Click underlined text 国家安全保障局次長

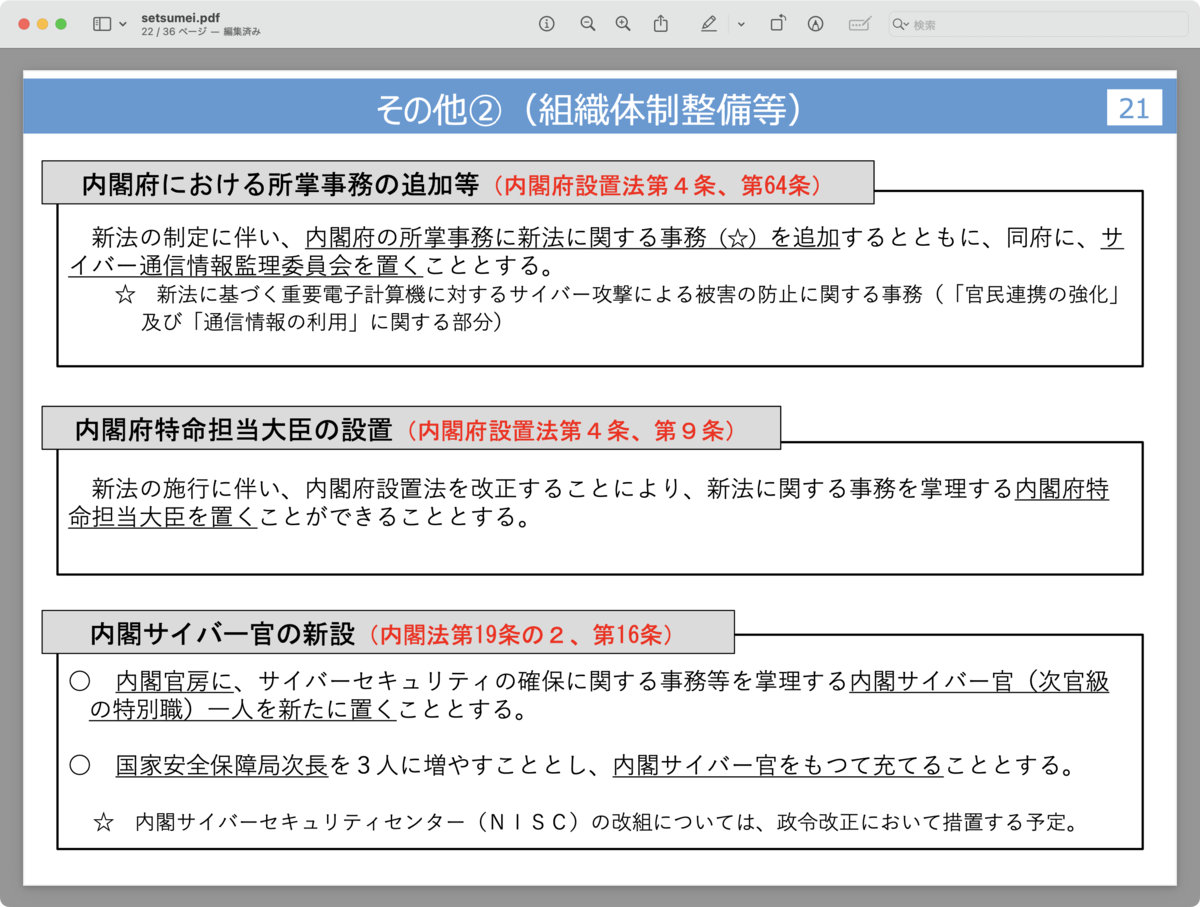coord(222,767)
